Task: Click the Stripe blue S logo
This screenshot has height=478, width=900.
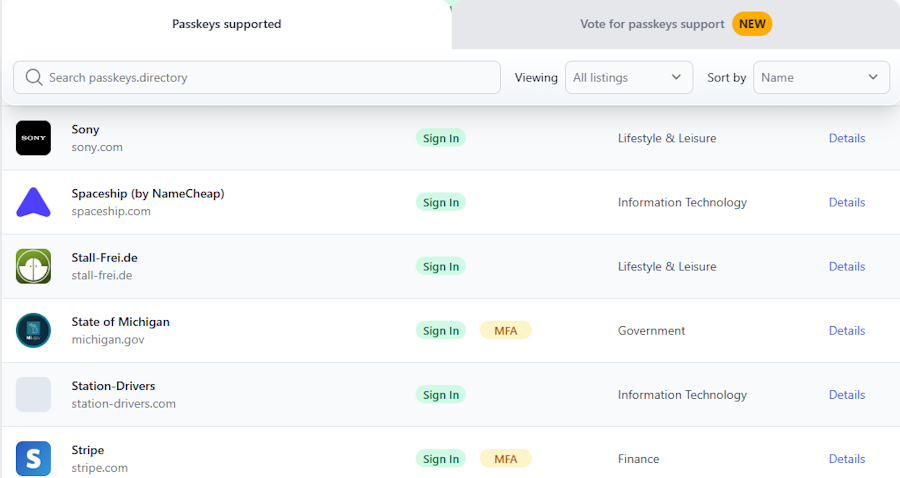Action: [33, 458]
